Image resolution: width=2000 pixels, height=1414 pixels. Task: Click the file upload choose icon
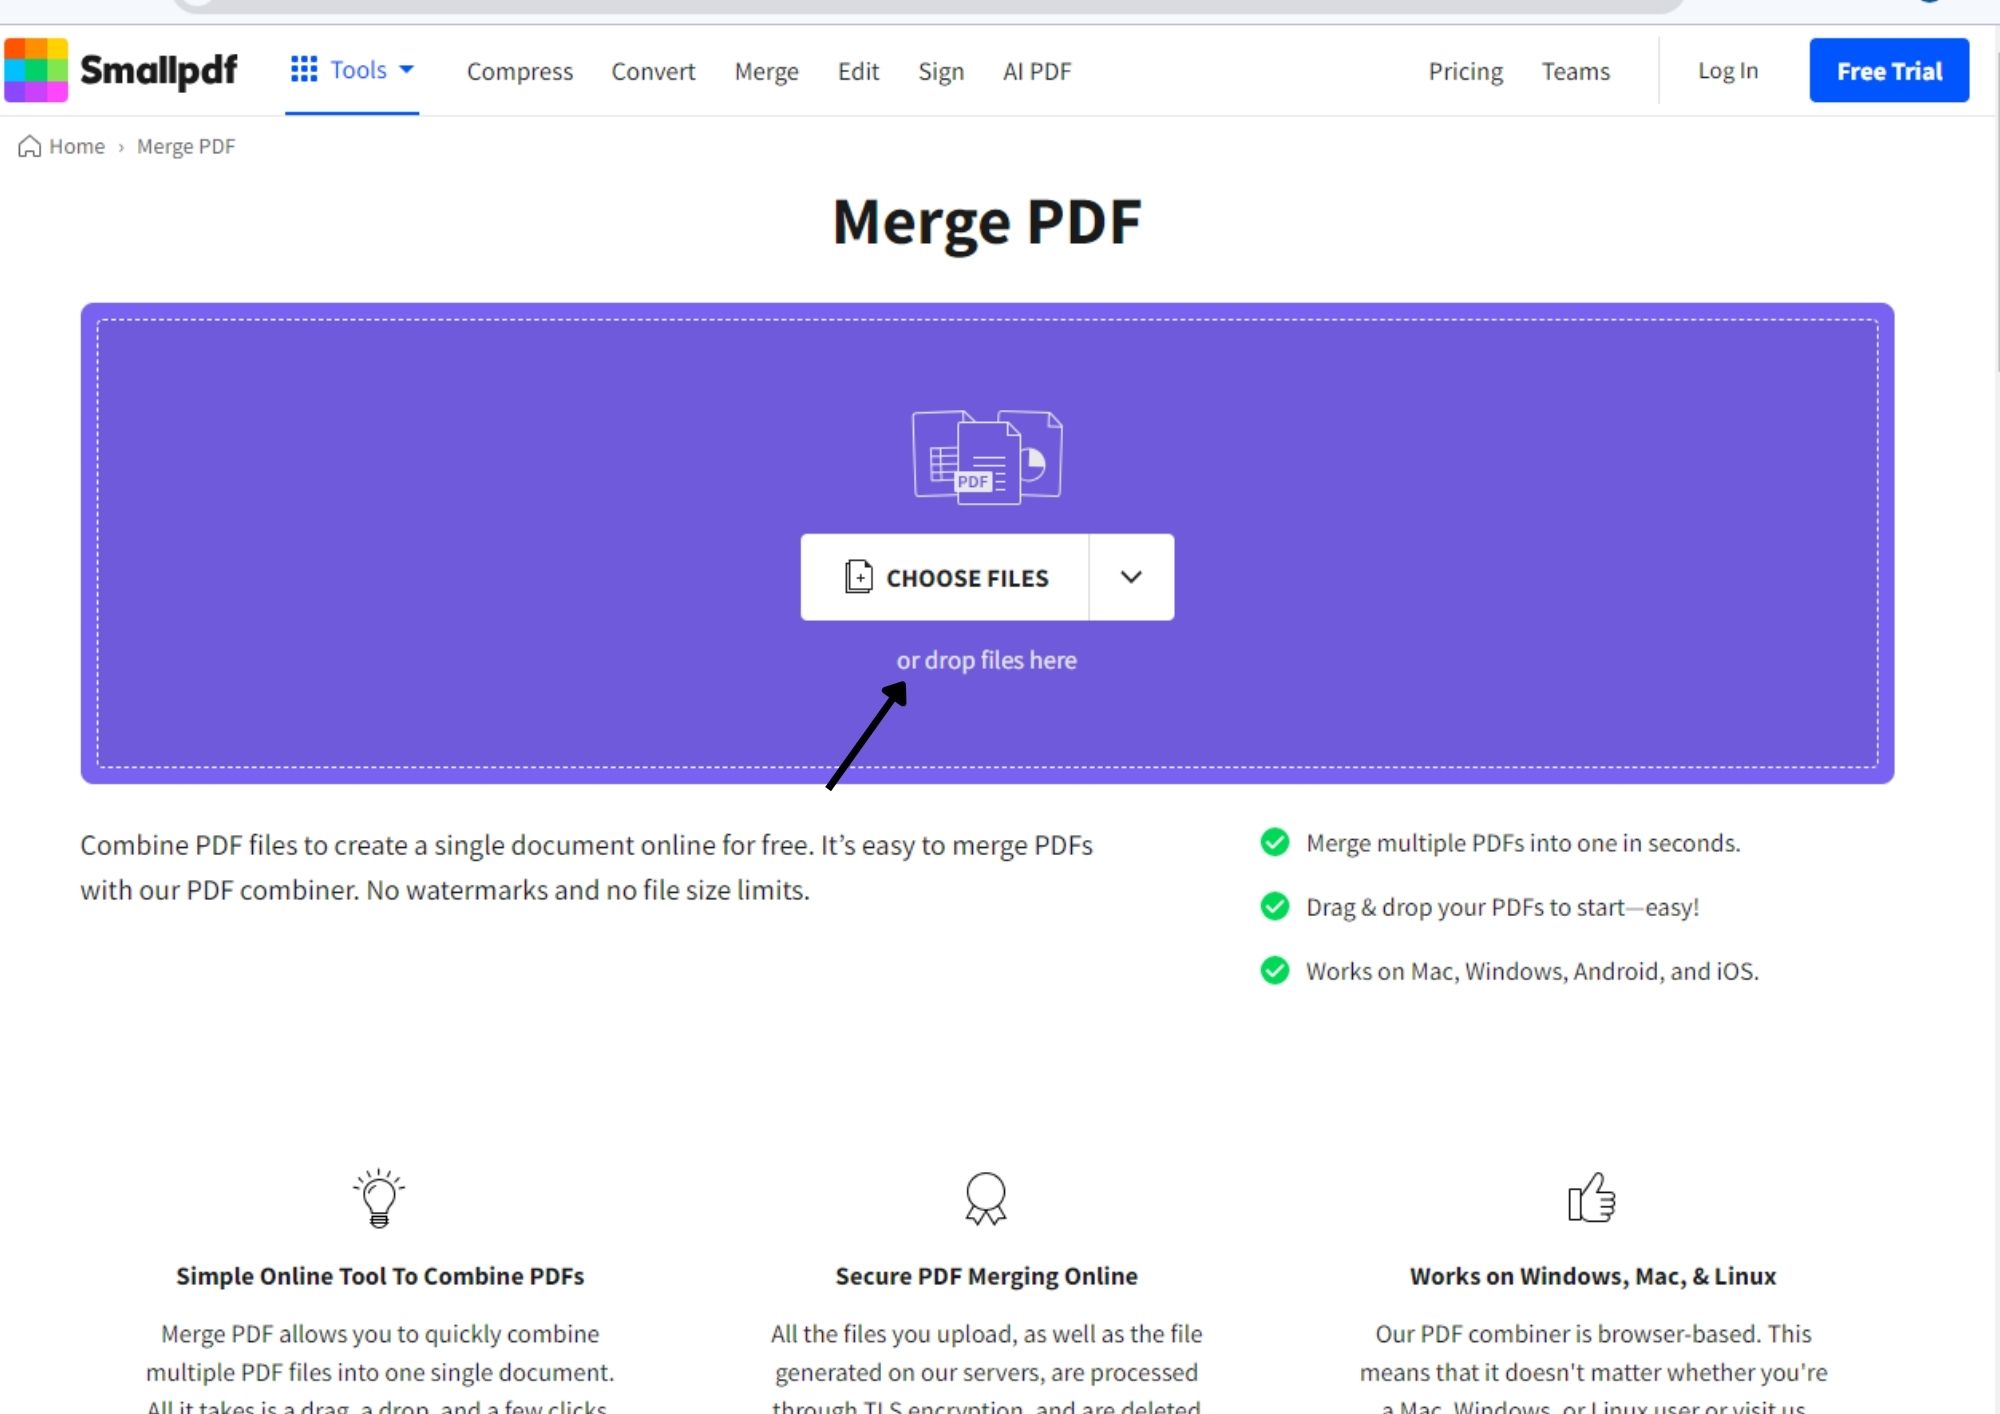coord(858,577)
